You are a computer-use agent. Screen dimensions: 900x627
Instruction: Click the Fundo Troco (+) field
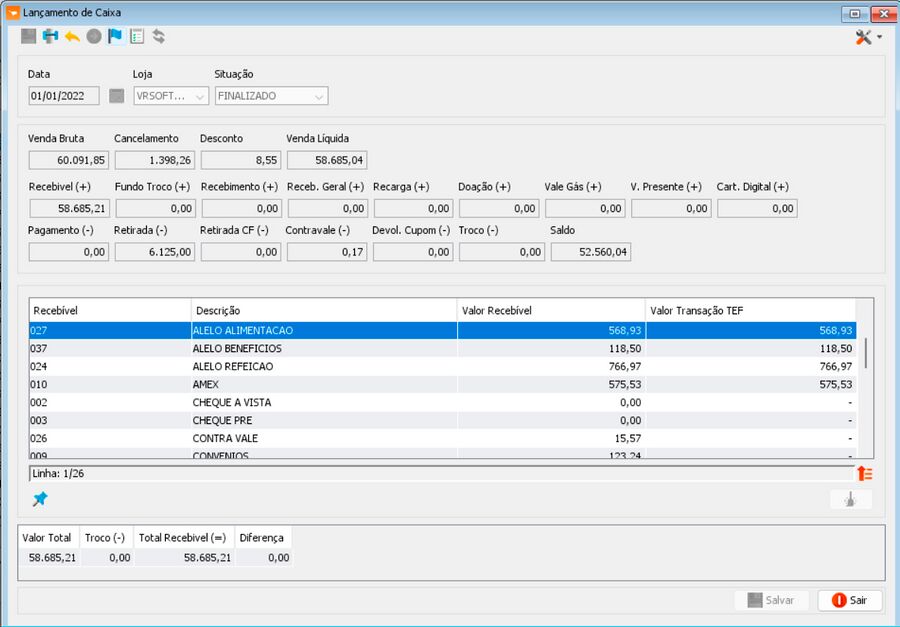pyautogui.click(x=155, y=208)
